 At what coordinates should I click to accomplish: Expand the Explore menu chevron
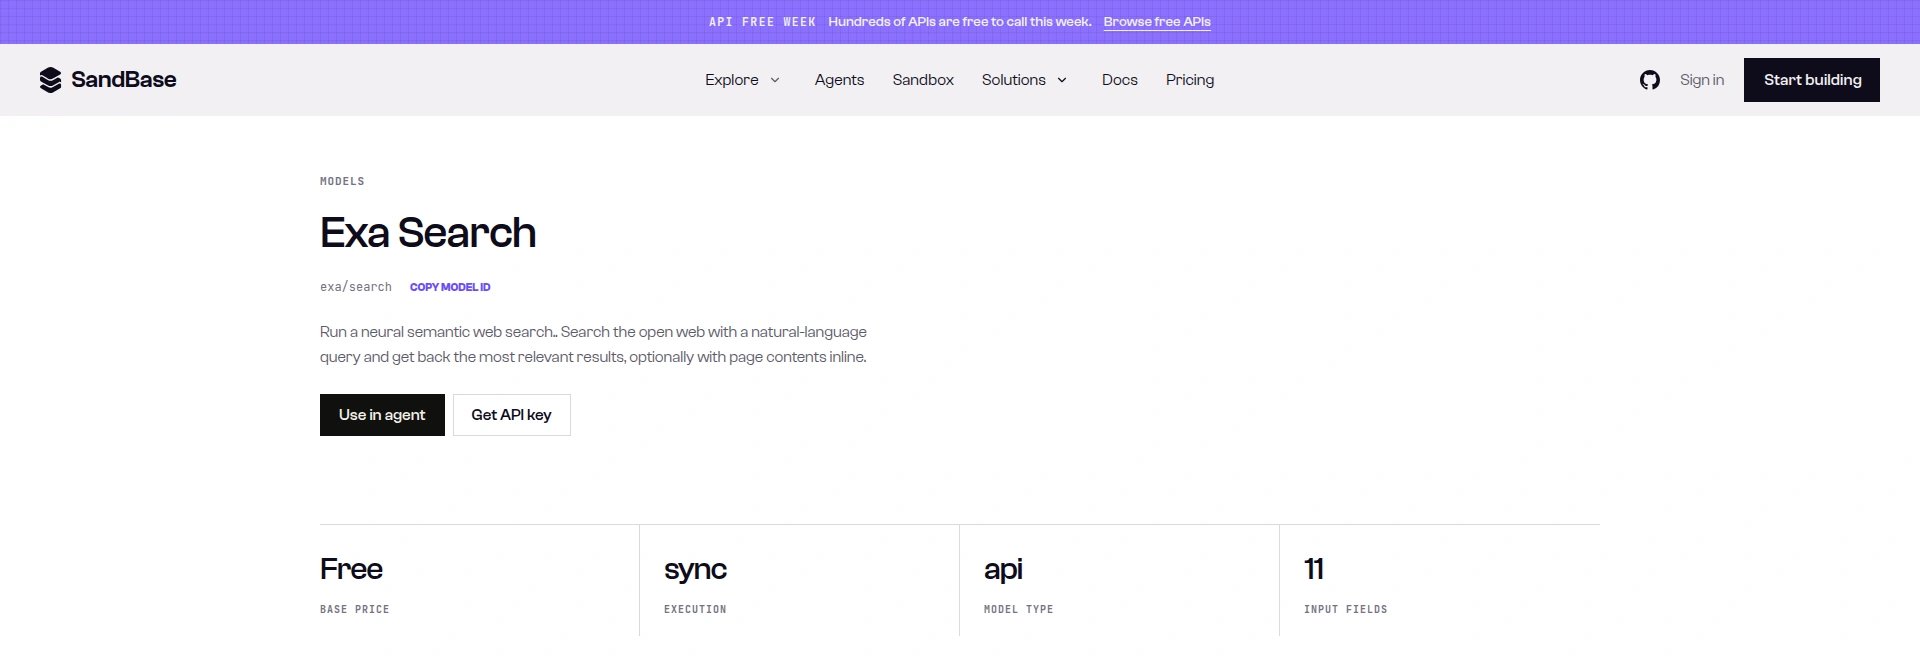775,80
